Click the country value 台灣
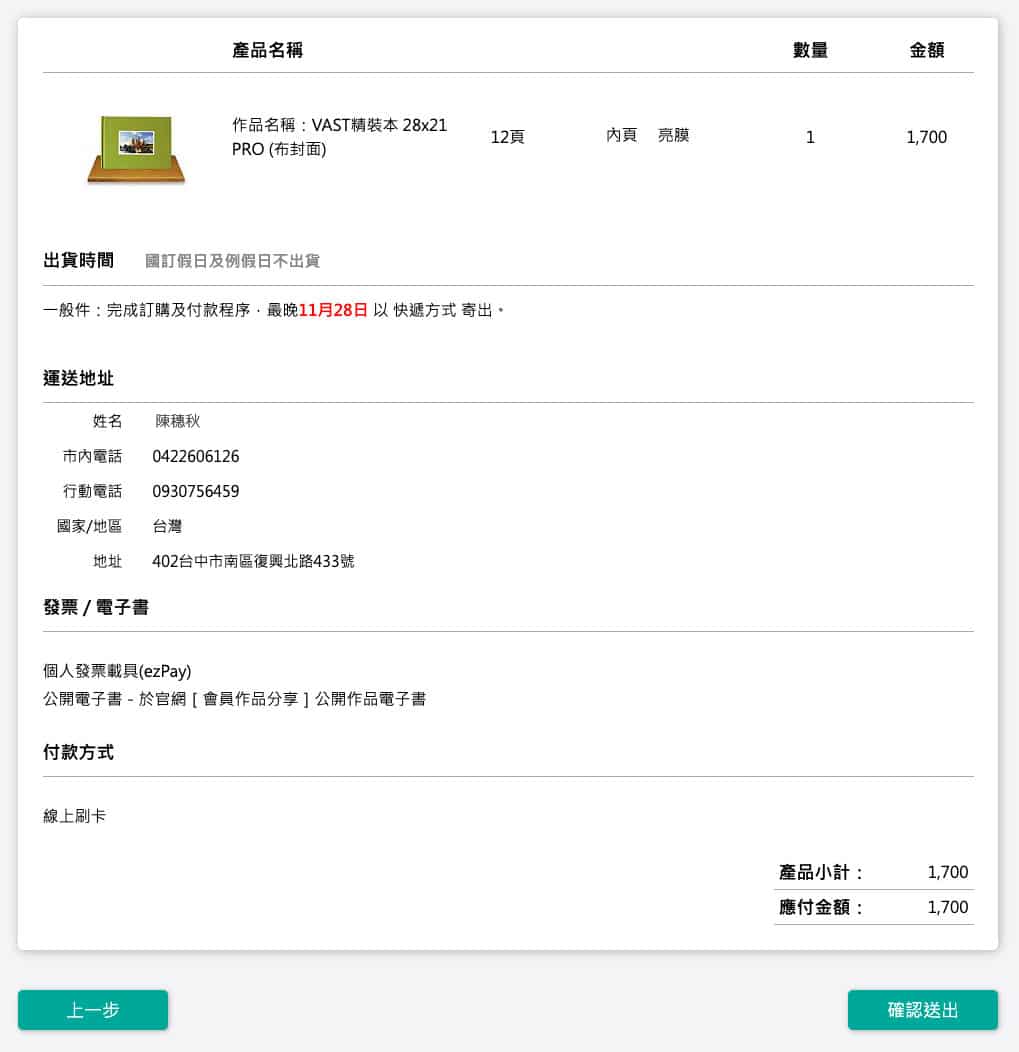This screenshot has width=1019, height=1052. point(167,526)
